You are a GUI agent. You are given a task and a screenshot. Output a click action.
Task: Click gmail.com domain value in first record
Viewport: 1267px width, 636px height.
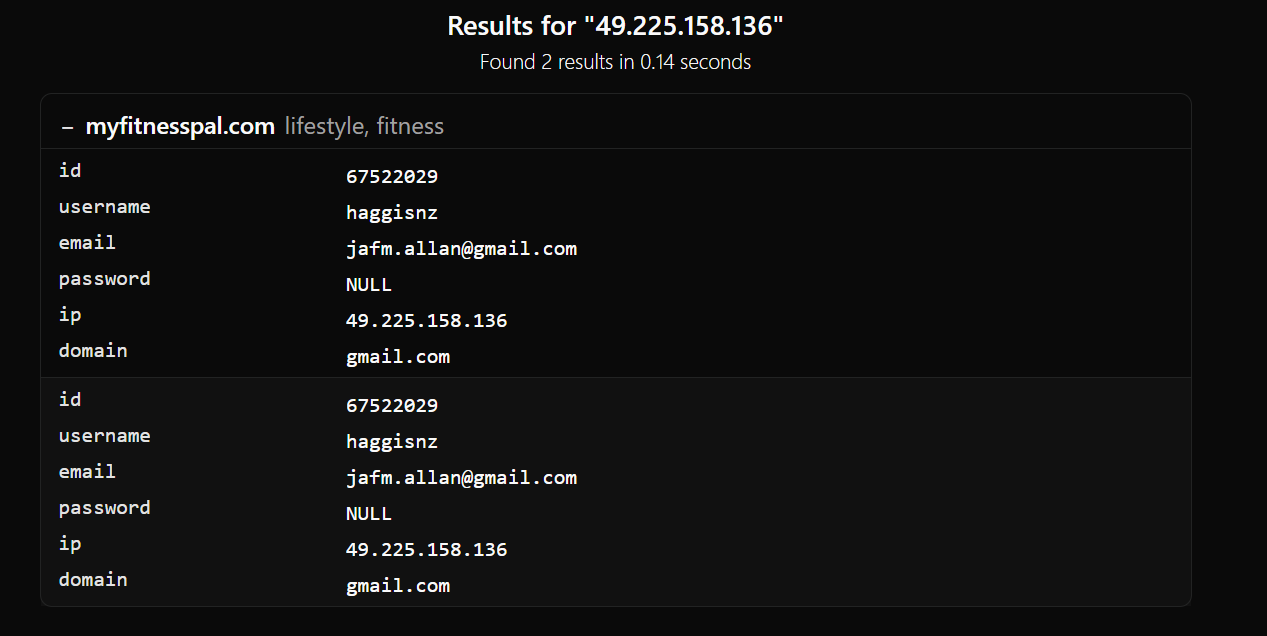coord(398,357)
